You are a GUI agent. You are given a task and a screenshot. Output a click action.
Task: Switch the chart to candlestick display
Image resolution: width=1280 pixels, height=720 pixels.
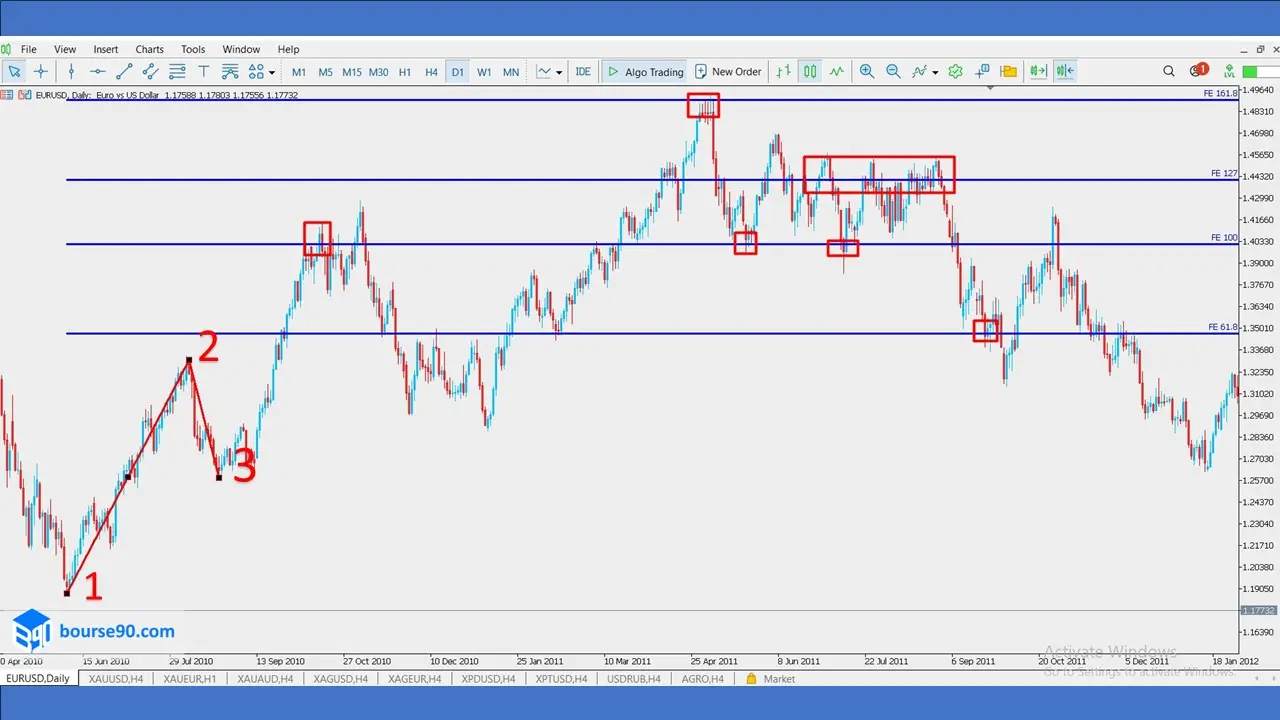[x=810, y=72]
